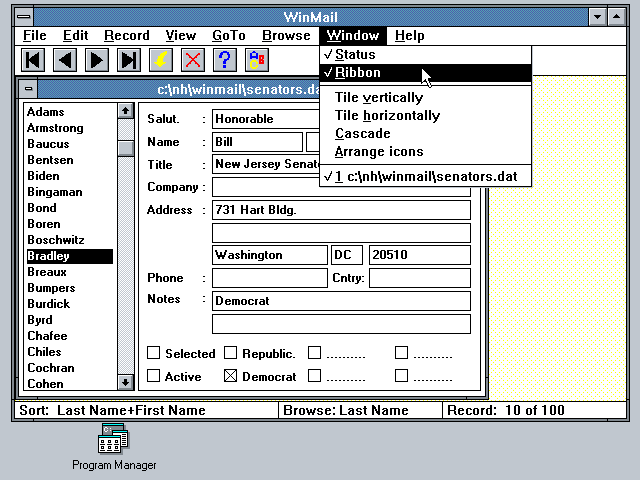Toggle Status in the Window menu
The image size is (640, 480).
point(425,55)
